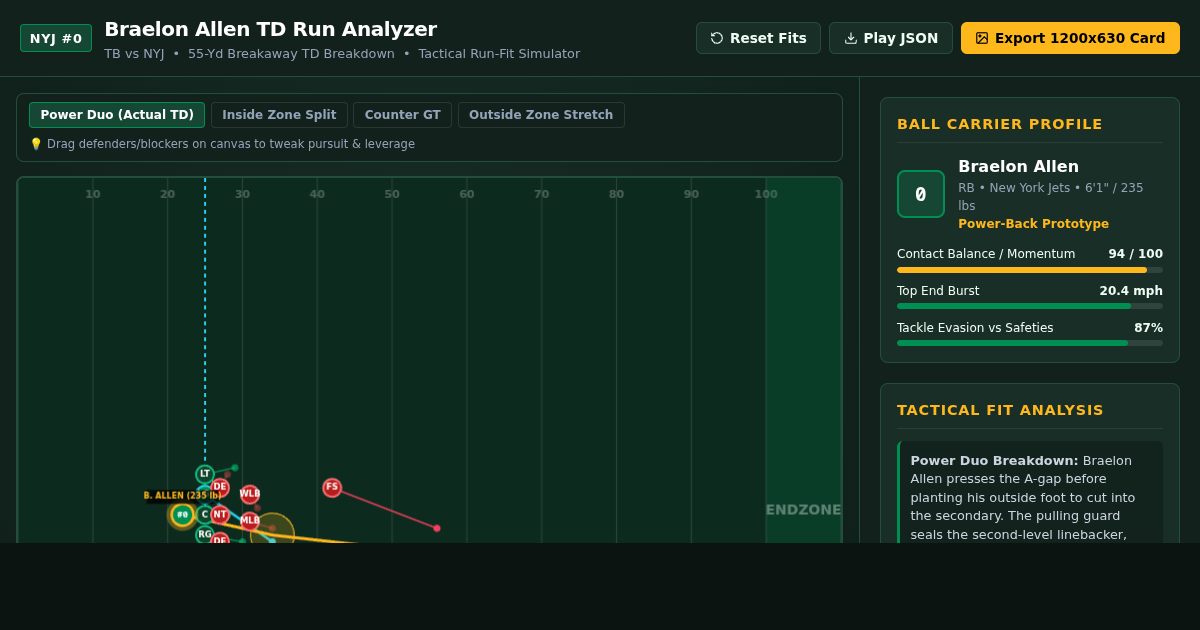This screenshot has height=630, width=1200.
Task: Open the Outside Zone Stretch tab
Action: click(541, 115)
